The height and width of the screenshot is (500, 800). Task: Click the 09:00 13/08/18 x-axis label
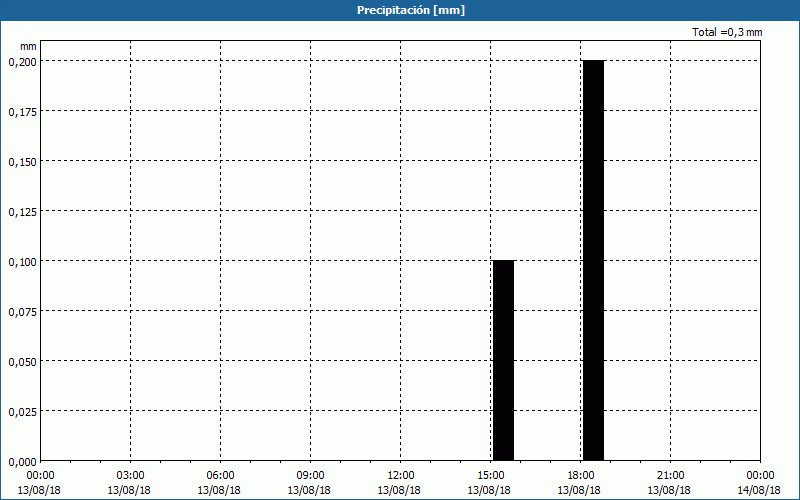click(x=310, y=483)
